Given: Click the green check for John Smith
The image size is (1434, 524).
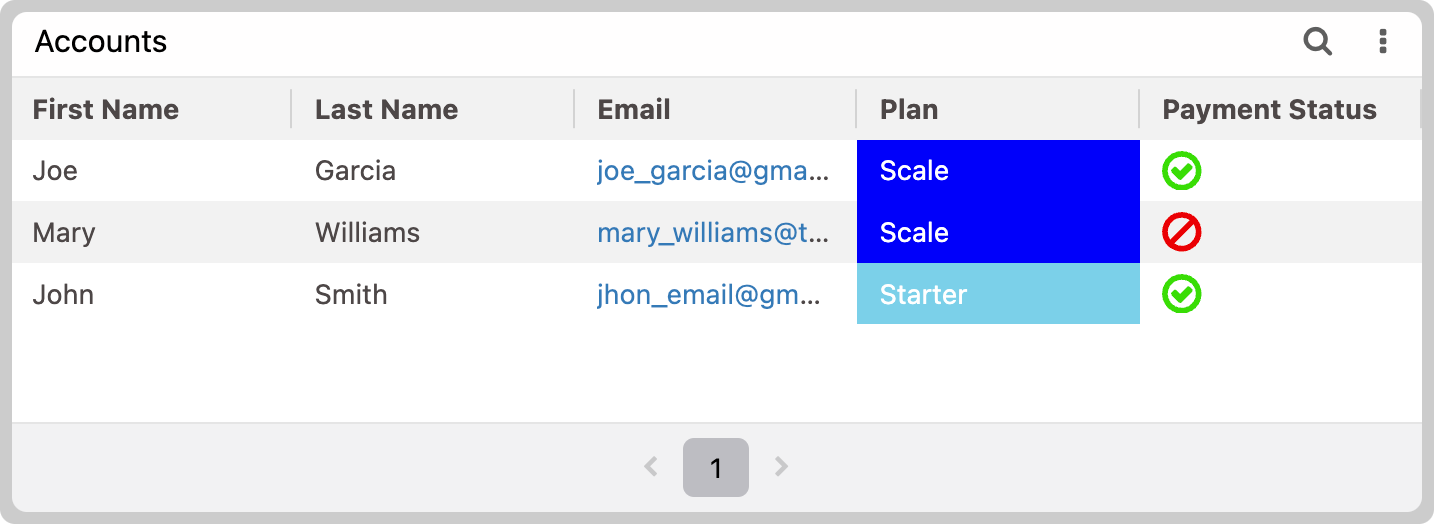Looking at the screenshot, I should [x=1181, y=295].
